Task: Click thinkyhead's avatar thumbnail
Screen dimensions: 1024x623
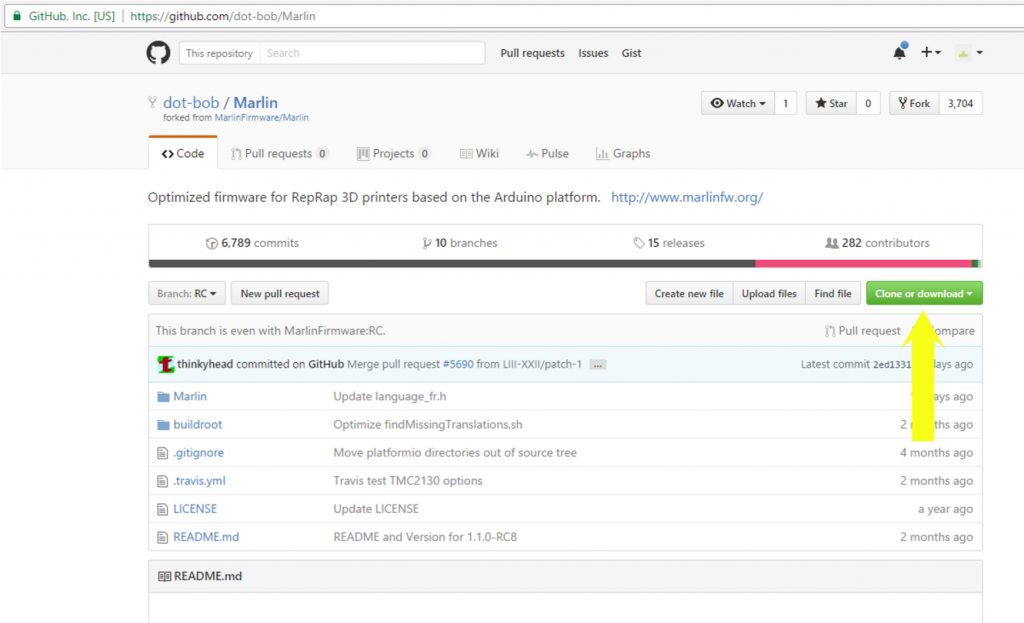Action: click(x=166, y=364)
